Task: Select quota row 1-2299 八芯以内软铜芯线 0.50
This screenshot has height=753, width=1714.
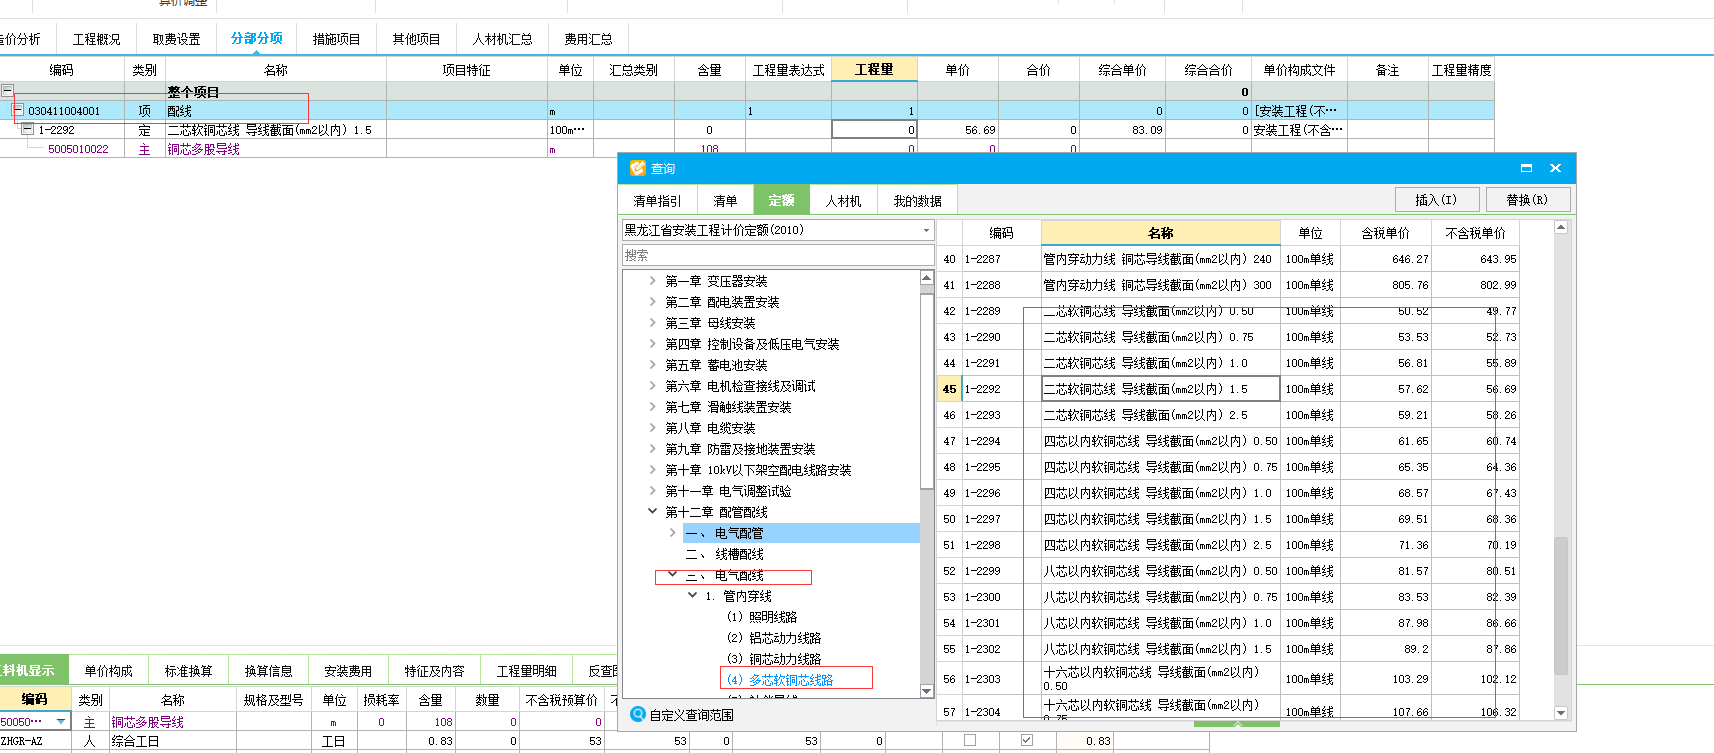Action: (1228, 571)
